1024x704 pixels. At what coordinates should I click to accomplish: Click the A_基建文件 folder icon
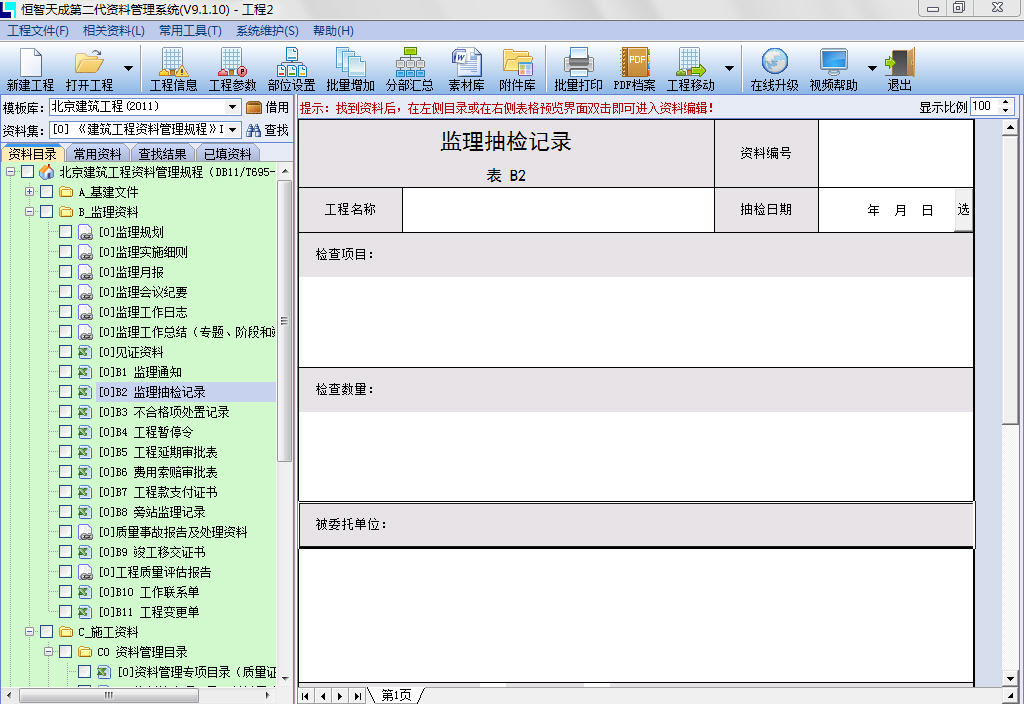click(66, 192)
